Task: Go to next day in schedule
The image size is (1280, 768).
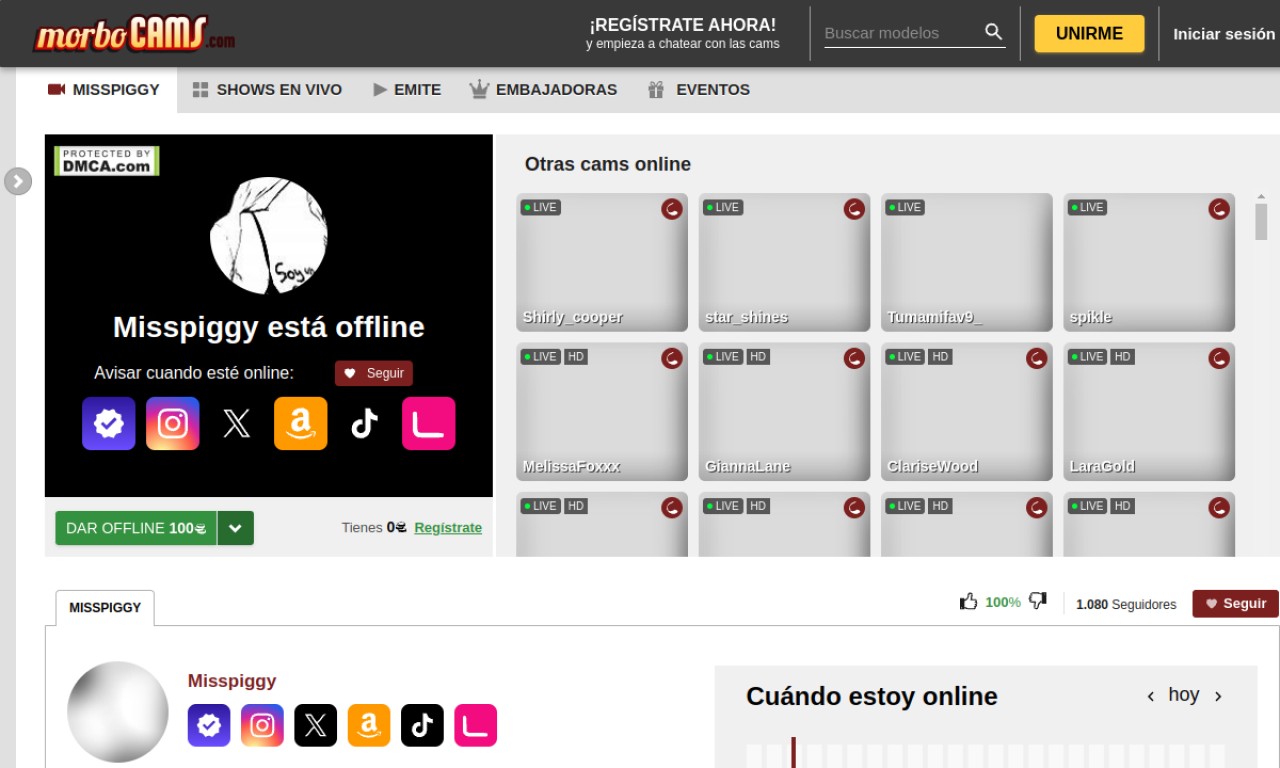Action: pos(1218,696)
